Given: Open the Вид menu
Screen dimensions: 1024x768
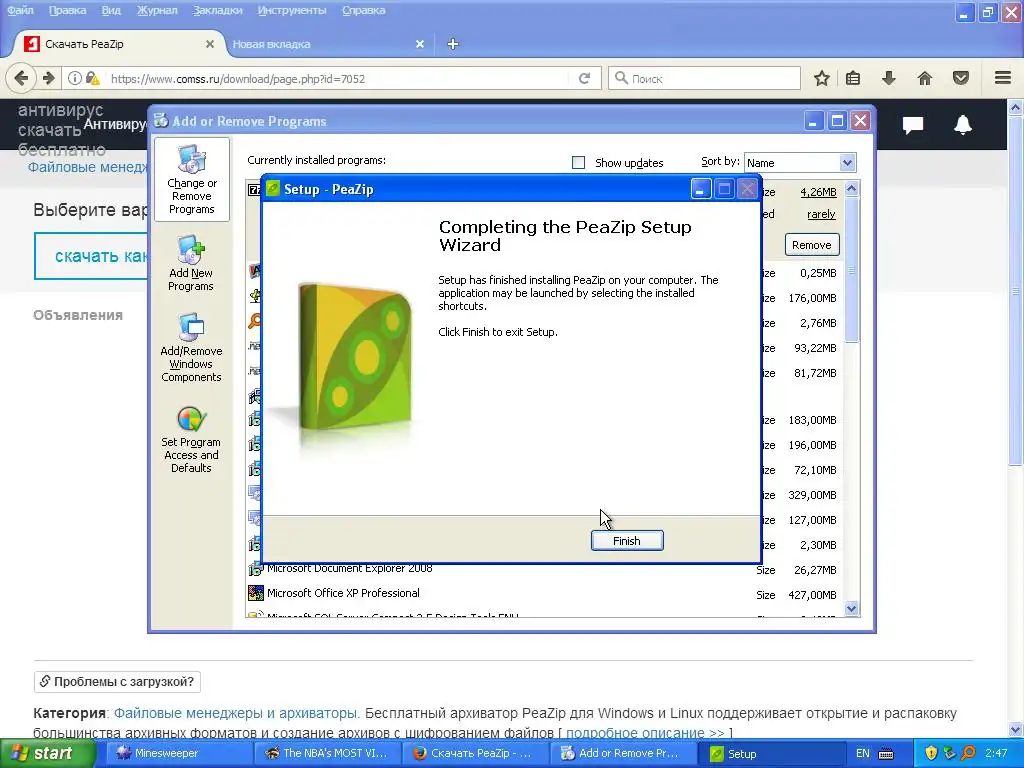Looking at the screenshot, I should pyautogui.click(x=111, y=10).
